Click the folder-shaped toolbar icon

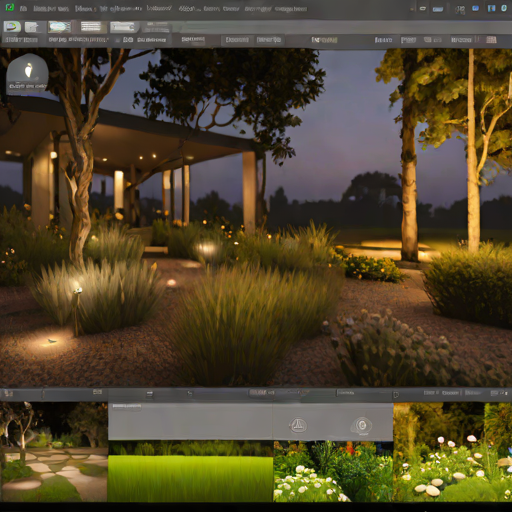32,27
